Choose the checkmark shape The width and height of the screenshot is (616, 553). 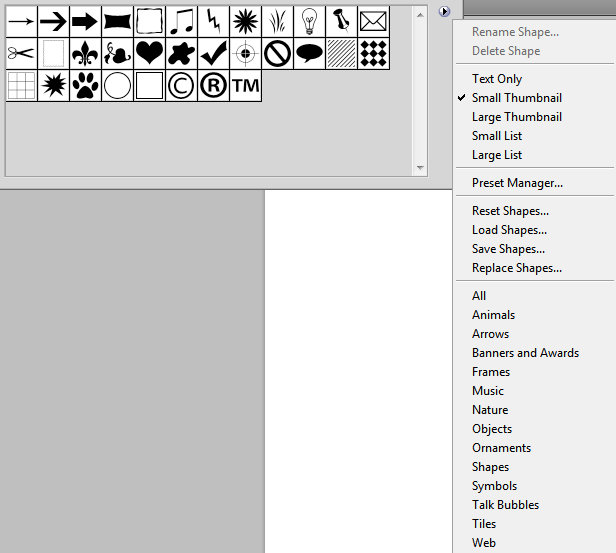[x=213, y=53]
